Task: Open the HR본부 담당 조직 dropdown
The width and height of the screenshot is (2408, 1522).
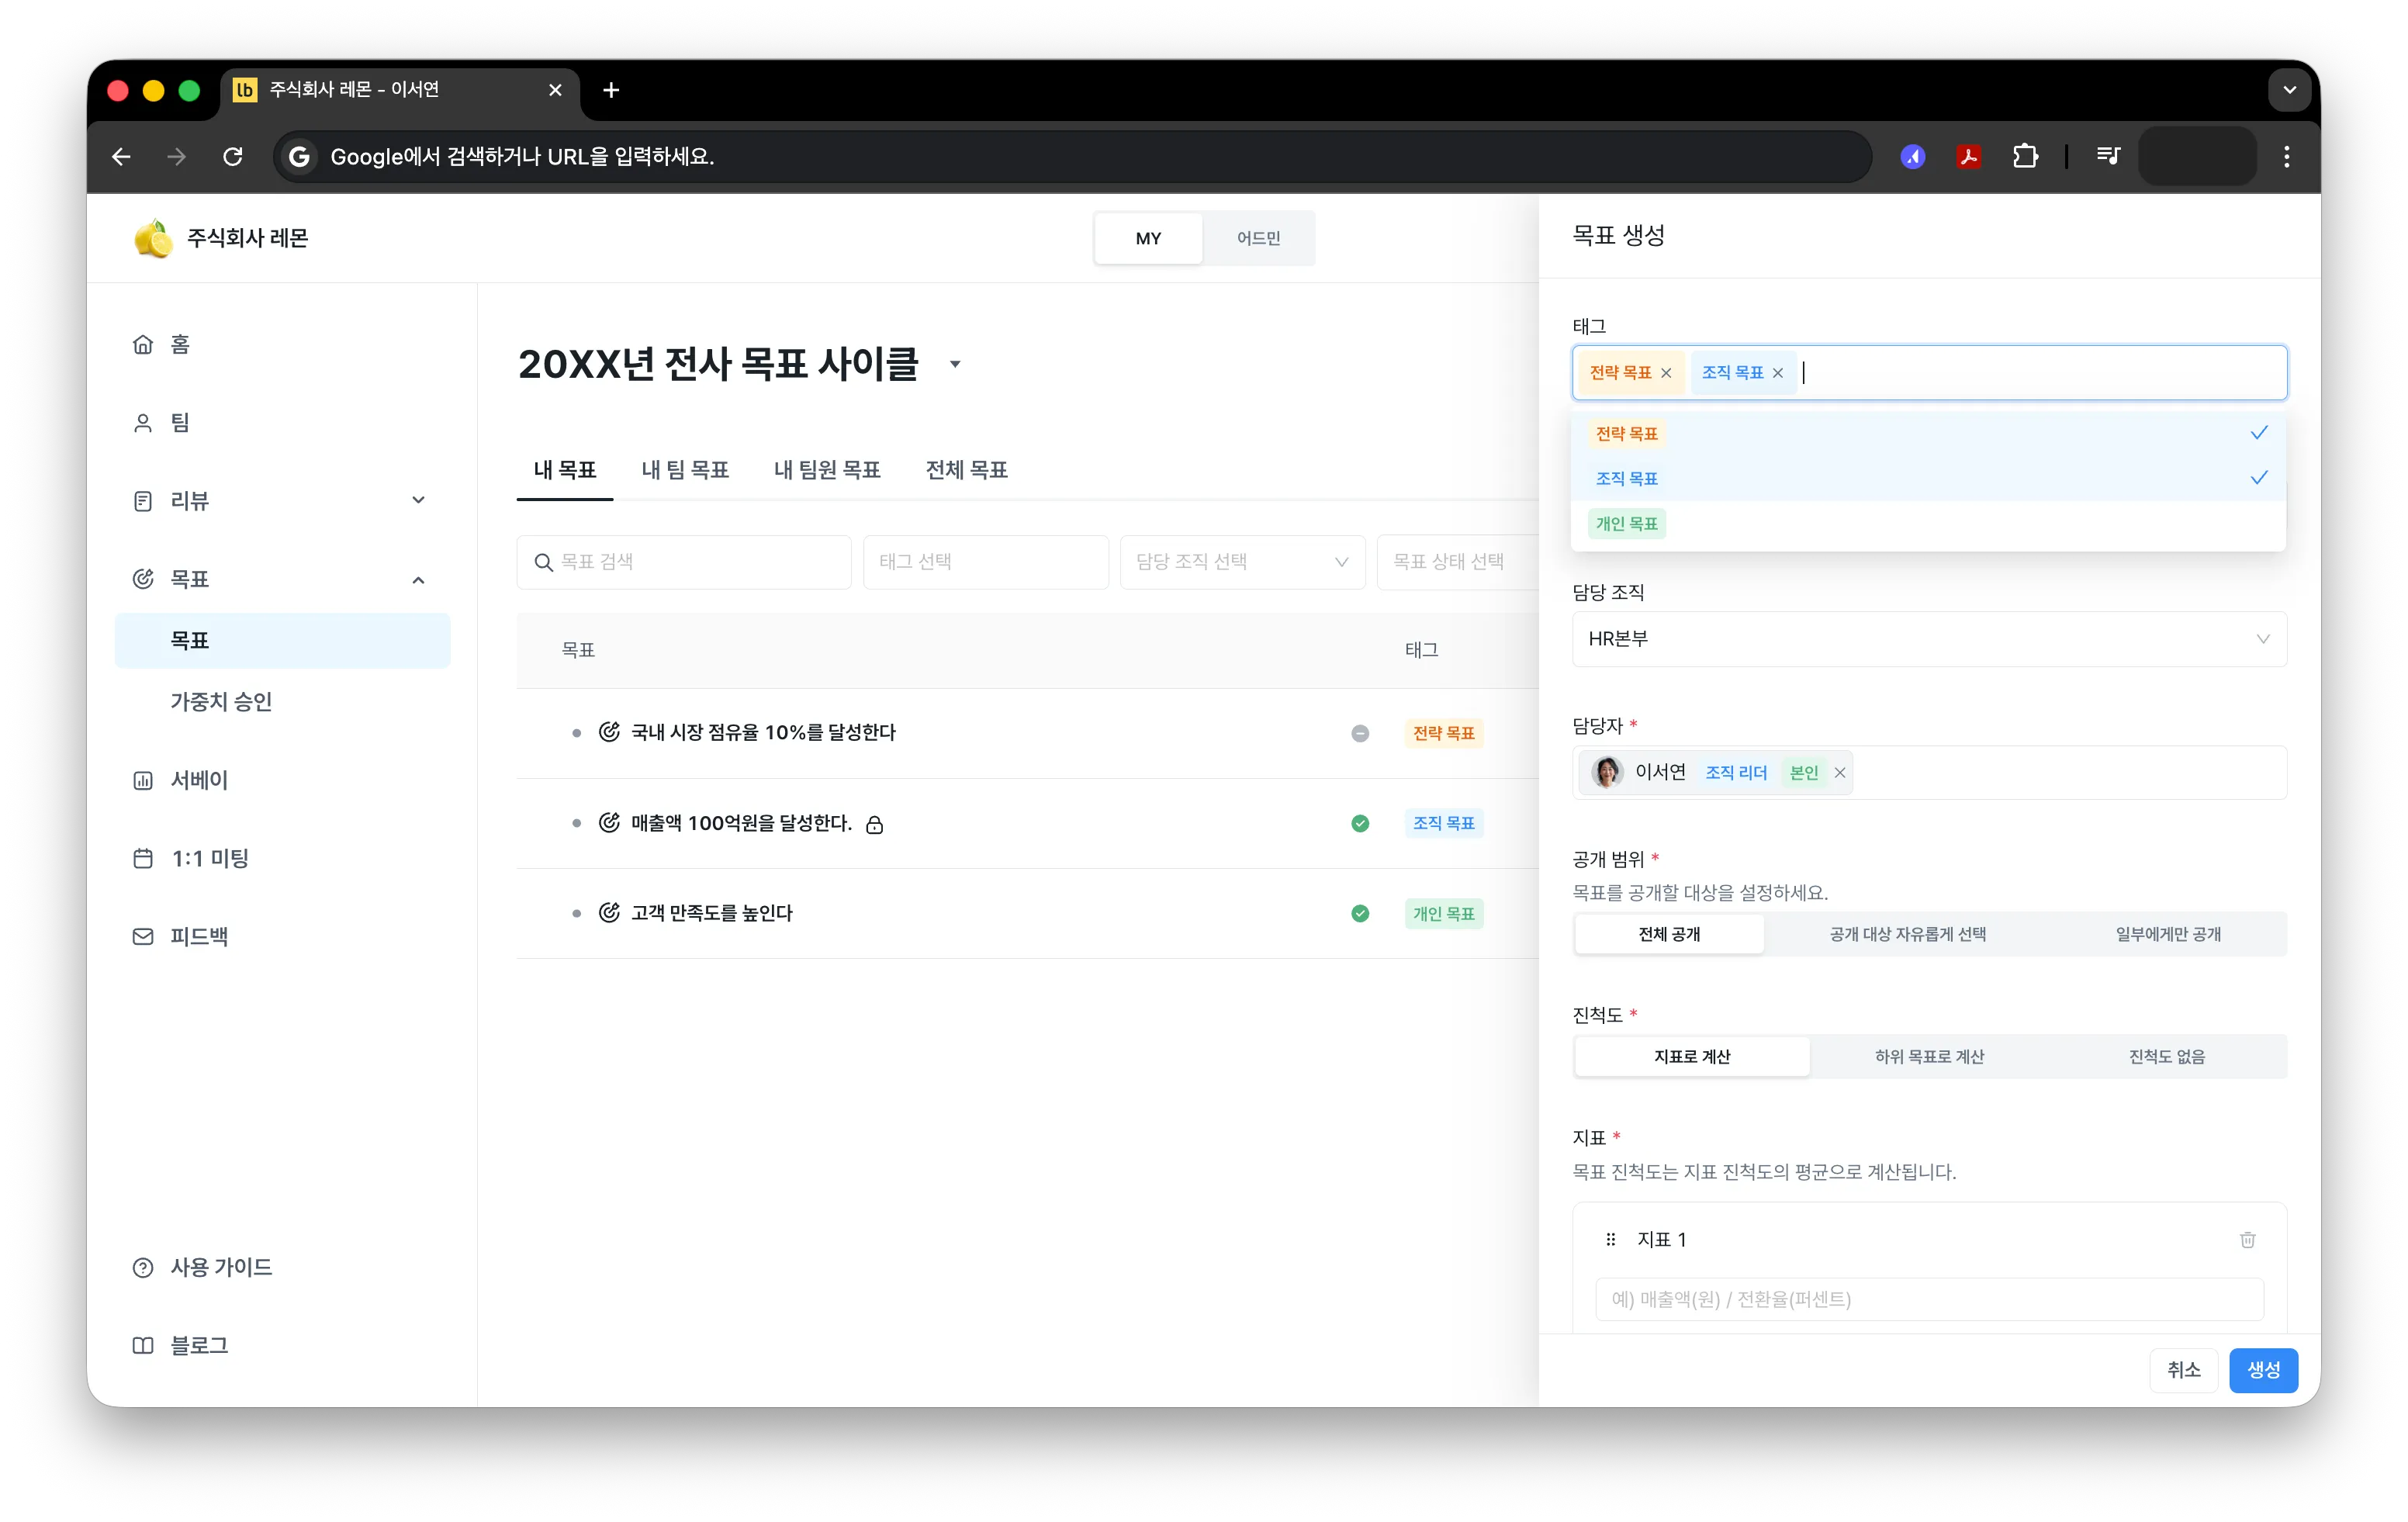Action: click(x=1929, y=639)
